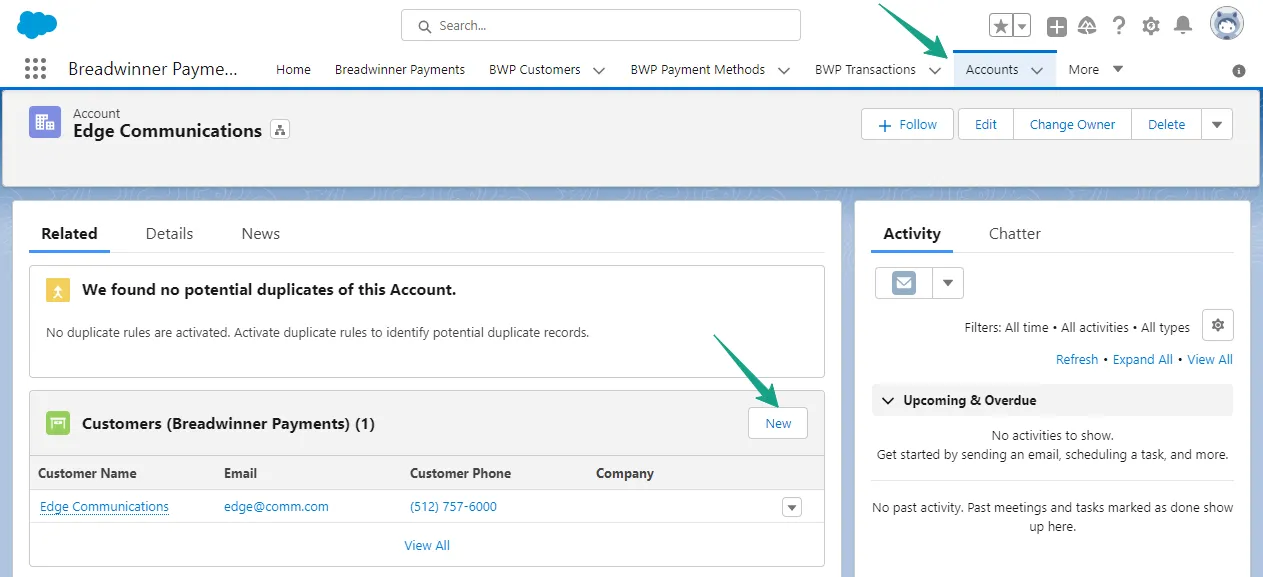Expand the BWP Transactions tab chevron

tap(935, 71)
